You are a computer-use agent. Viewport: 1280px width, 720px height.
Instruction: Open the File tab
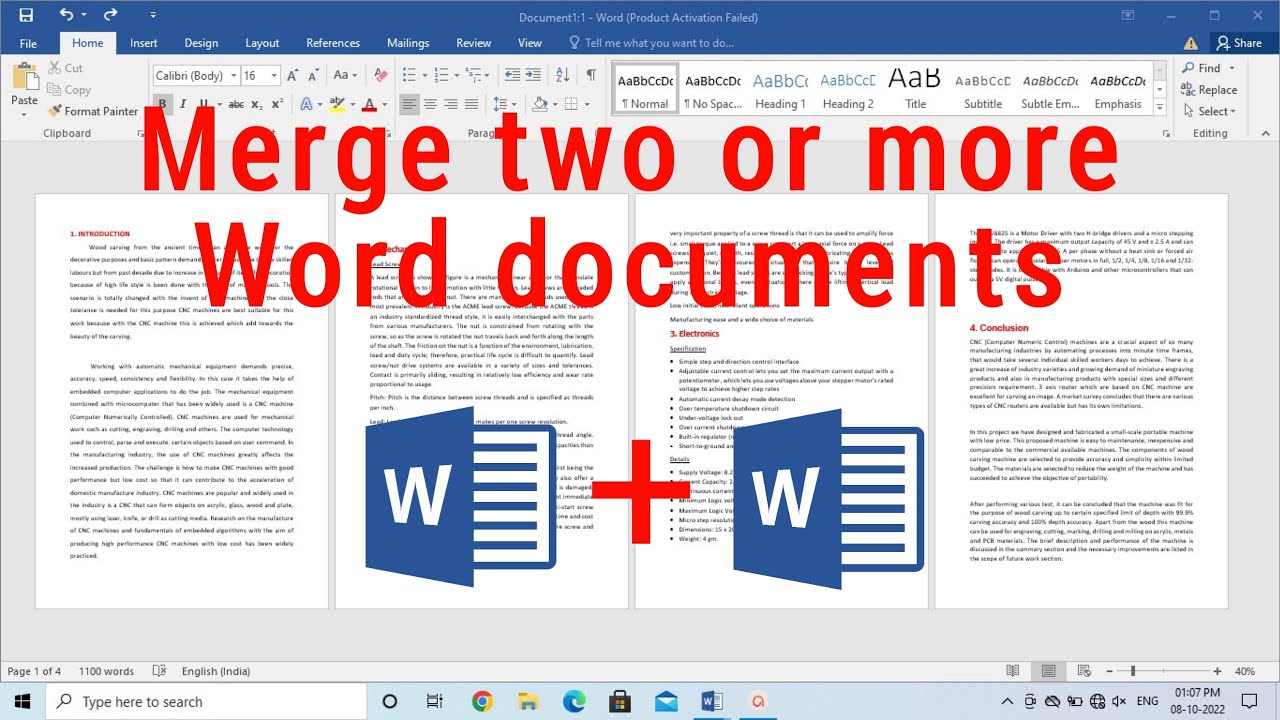pos(28,43)
